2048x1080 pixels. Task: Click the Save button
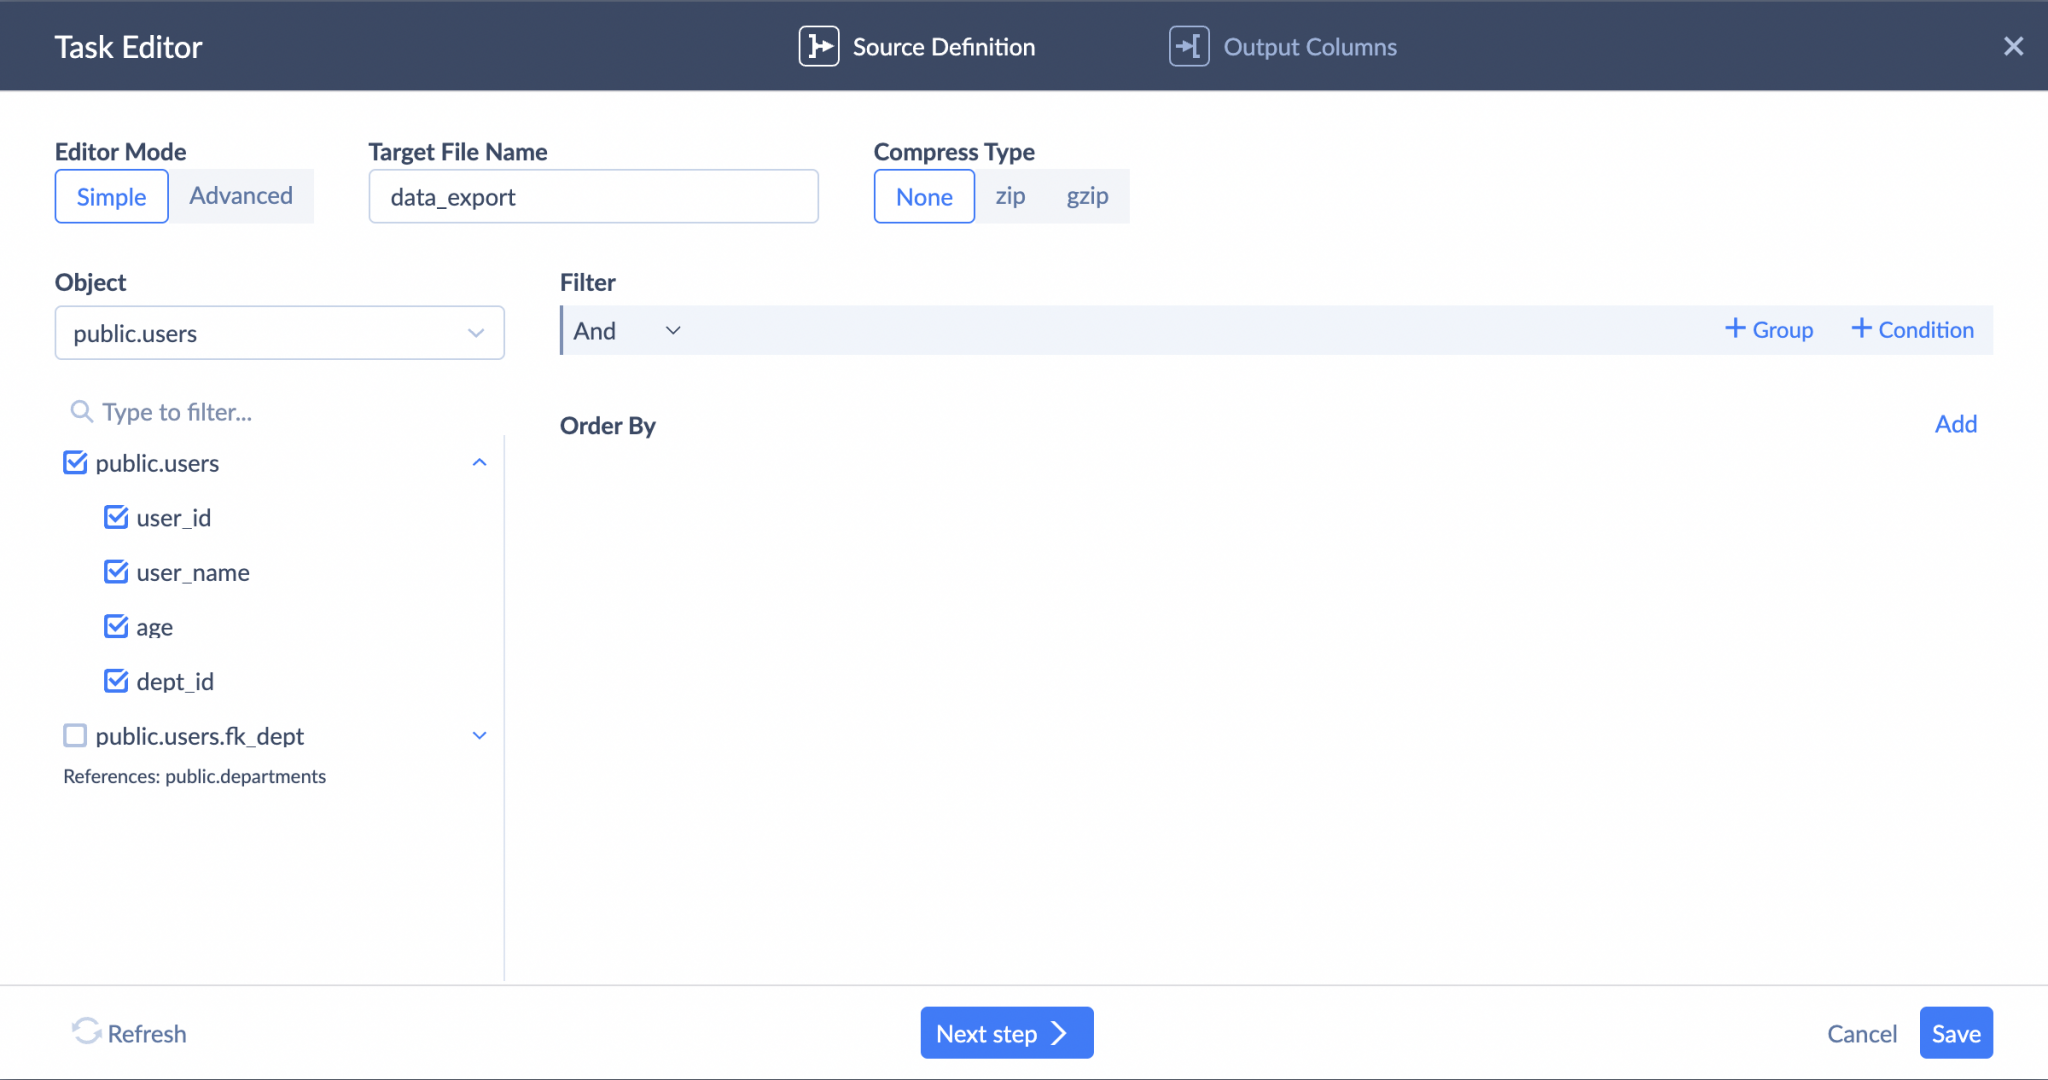[1955, 1032]
